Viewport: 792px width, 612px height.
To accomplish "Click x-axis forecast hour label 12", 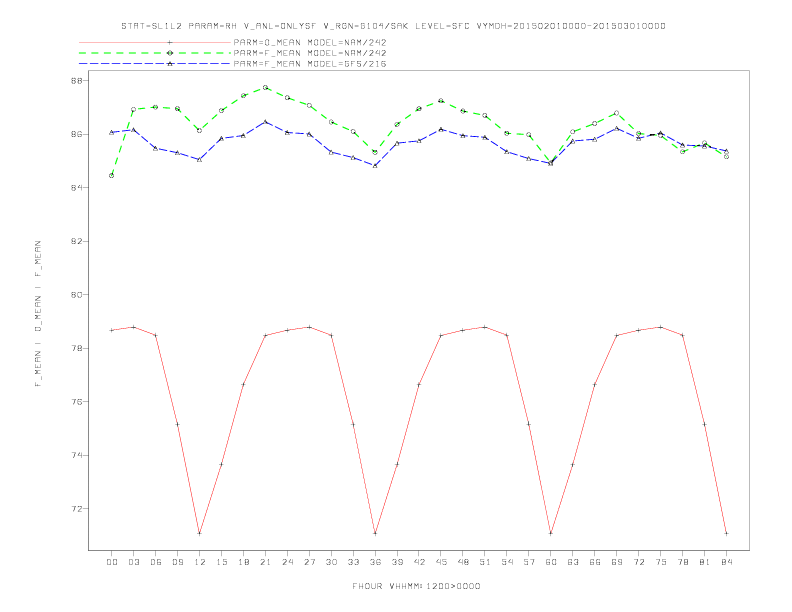I will coord(200,562).
